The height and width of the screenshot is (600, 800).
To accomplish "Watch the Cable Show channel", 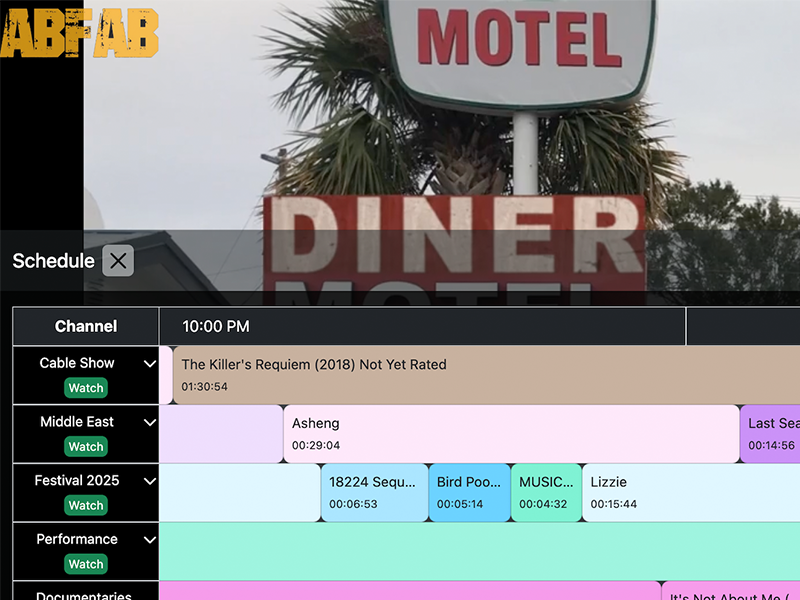I will [x=86, y=388].
